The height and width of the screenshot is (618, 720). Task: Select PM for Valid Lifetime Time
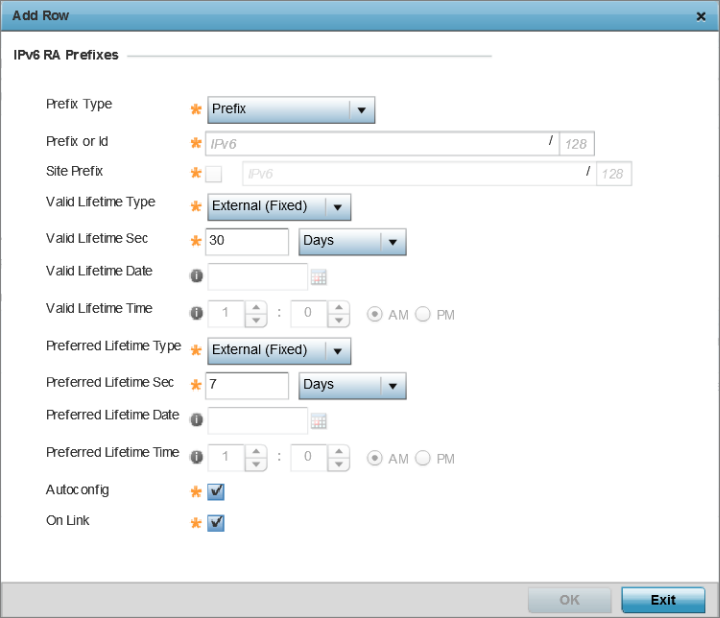pos(423,314)
